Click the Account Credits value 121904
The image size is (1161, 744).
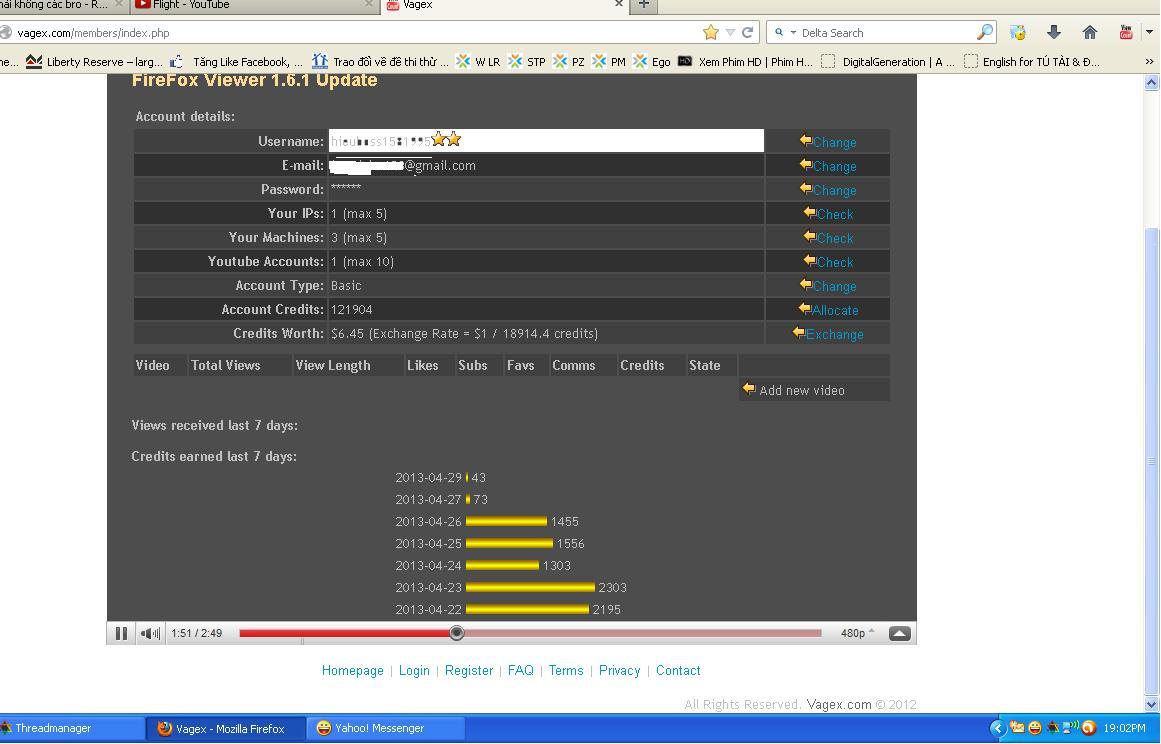coord(352,309)
